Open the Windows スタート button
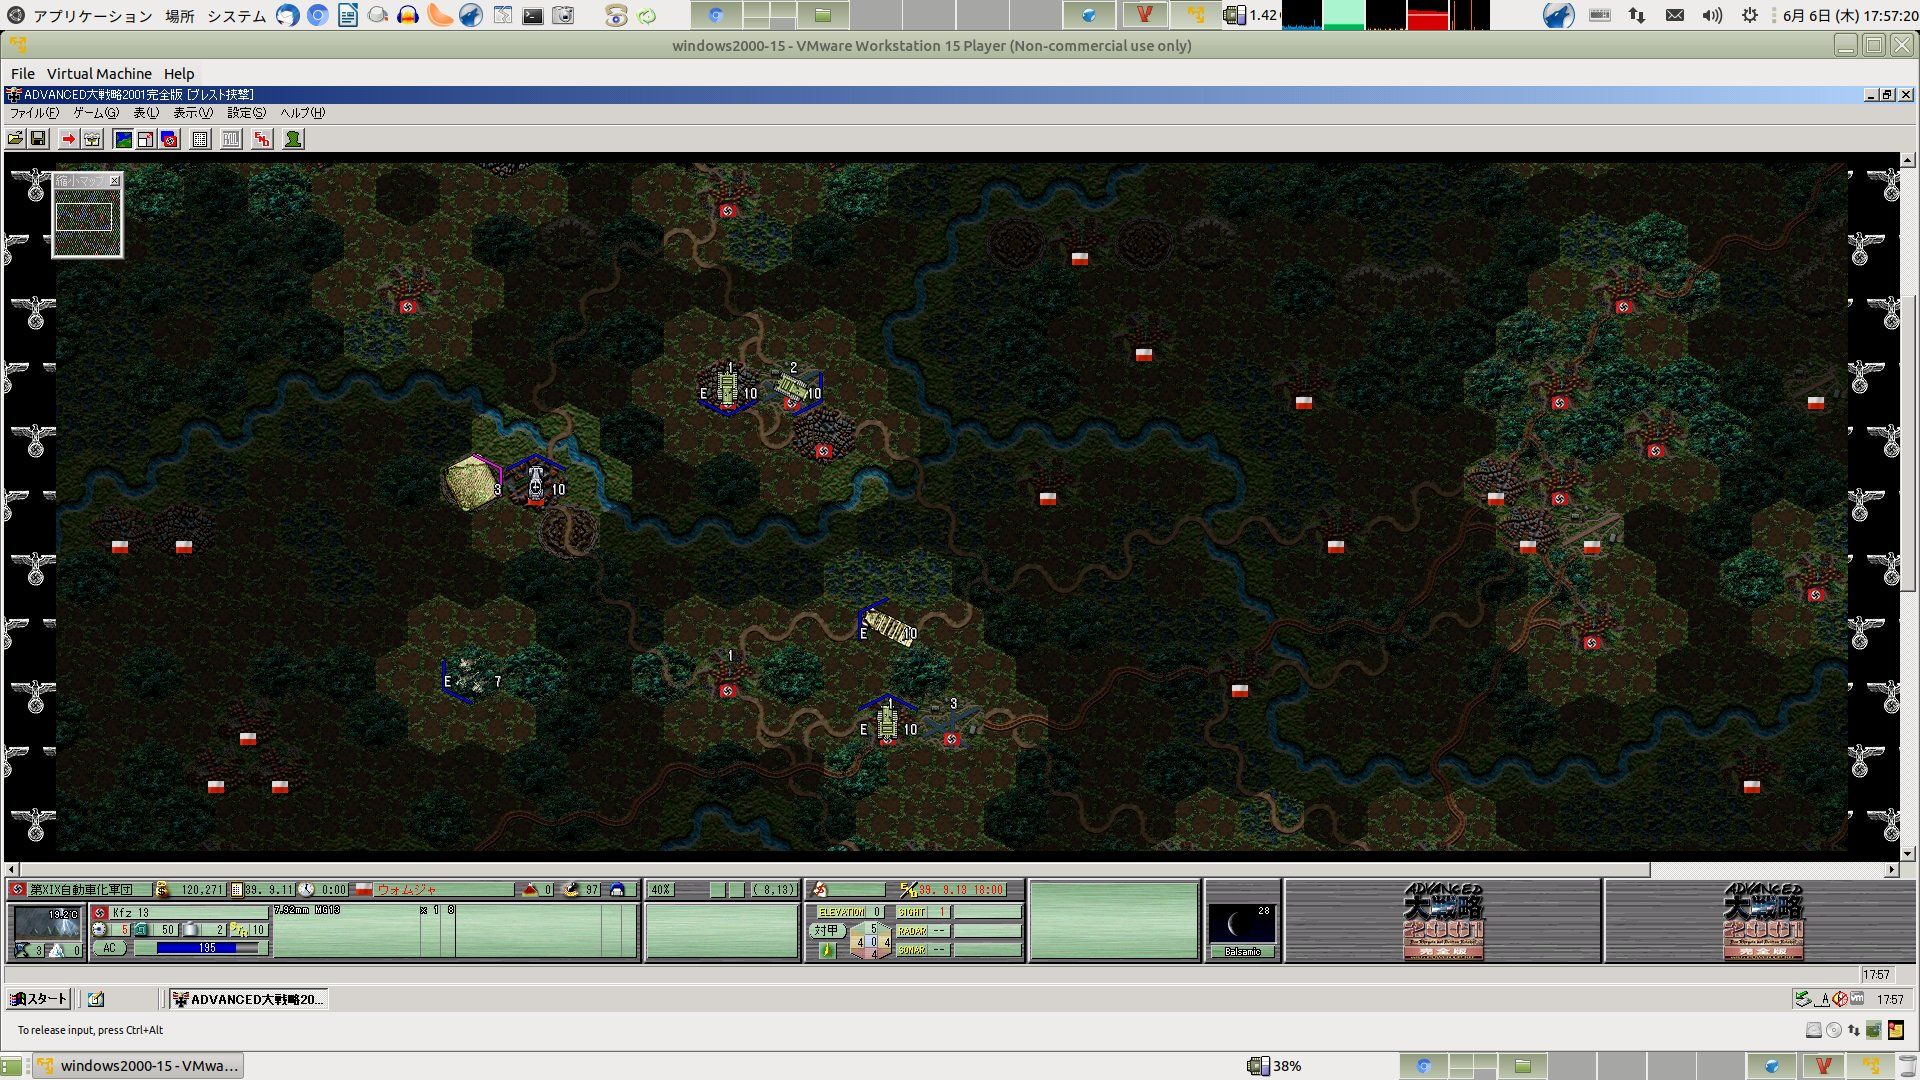The width and height of the screenshot is (1920, 1080). pos(38,999)
